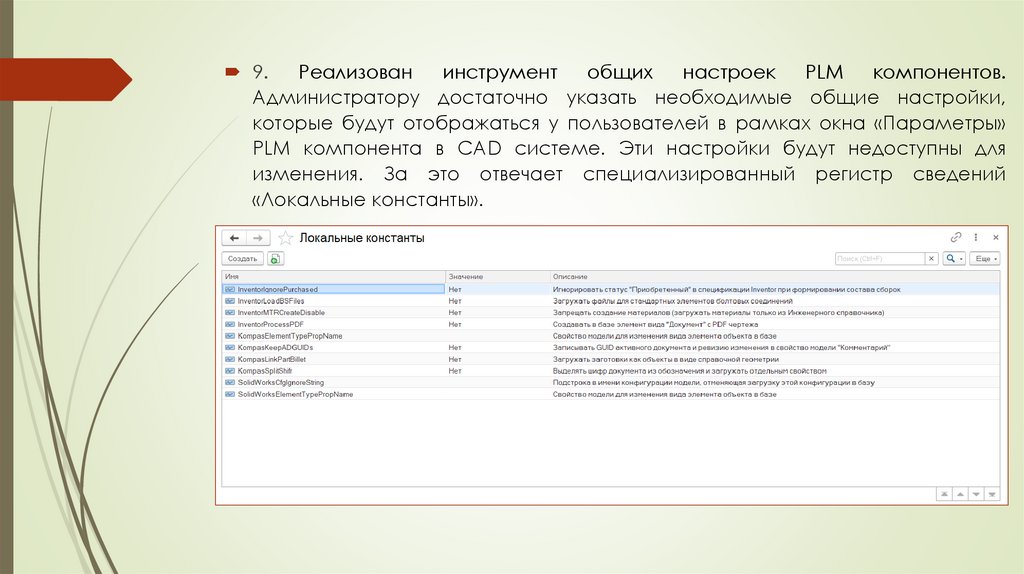Screen dimensions: 1024x574
Task: Add Локальные константы to favorites star
Action: pos(285,238)
